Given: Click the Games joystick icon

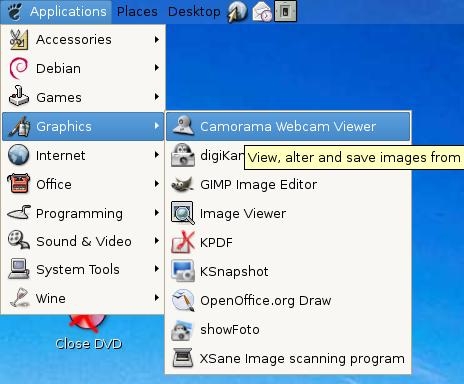Looking at the screenshot, I should tap(19, 96).
